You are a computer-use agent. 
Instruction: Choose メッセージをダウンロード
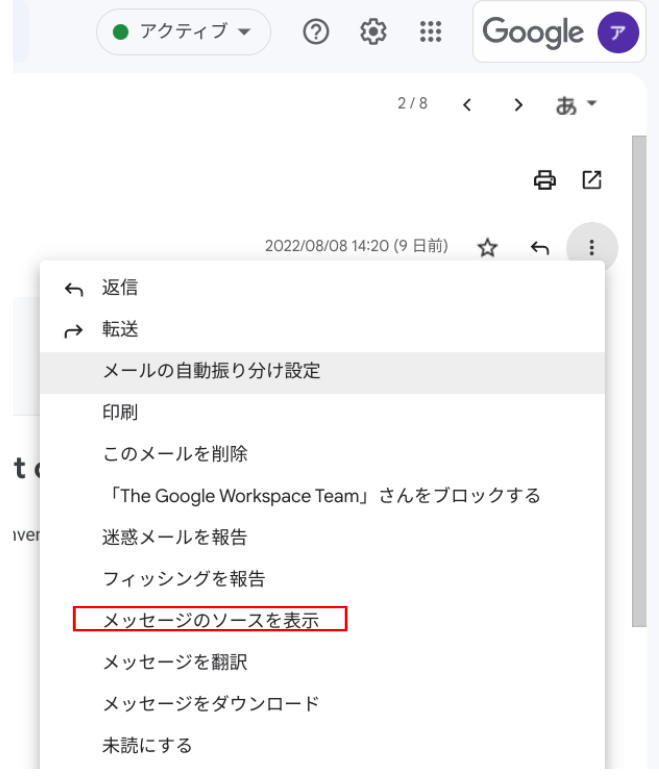click(x=322, y=704)
